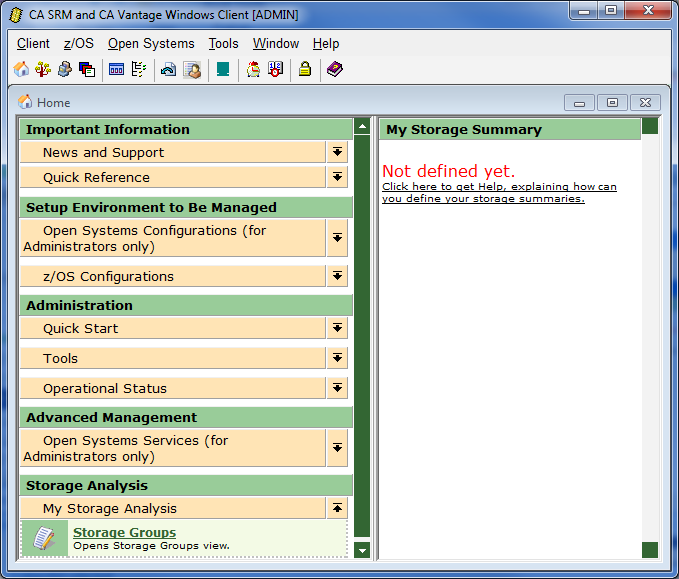The width and height of the screenshot is (679, 579).
Task: Expand the Quick Reference section
Action: click(x=338, y=177)
